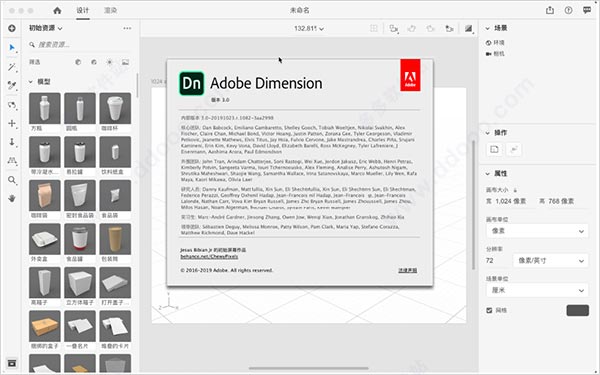Open the assets panel more options (…)
The width and height of the screenshot is (600, 375).
click(x=127, y=28)
